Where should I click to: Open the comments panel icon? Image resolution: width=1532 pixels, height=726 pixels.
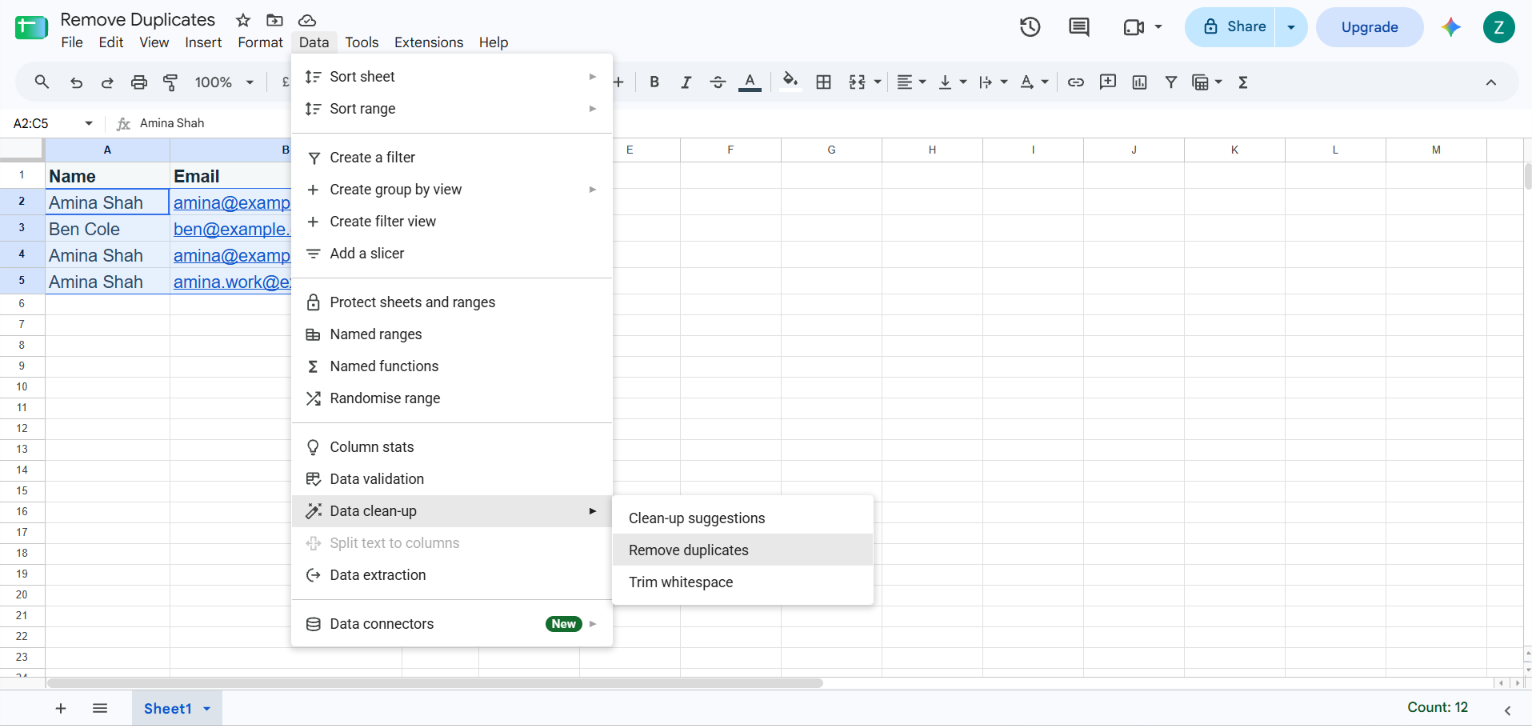click(x=1079, y=27)
